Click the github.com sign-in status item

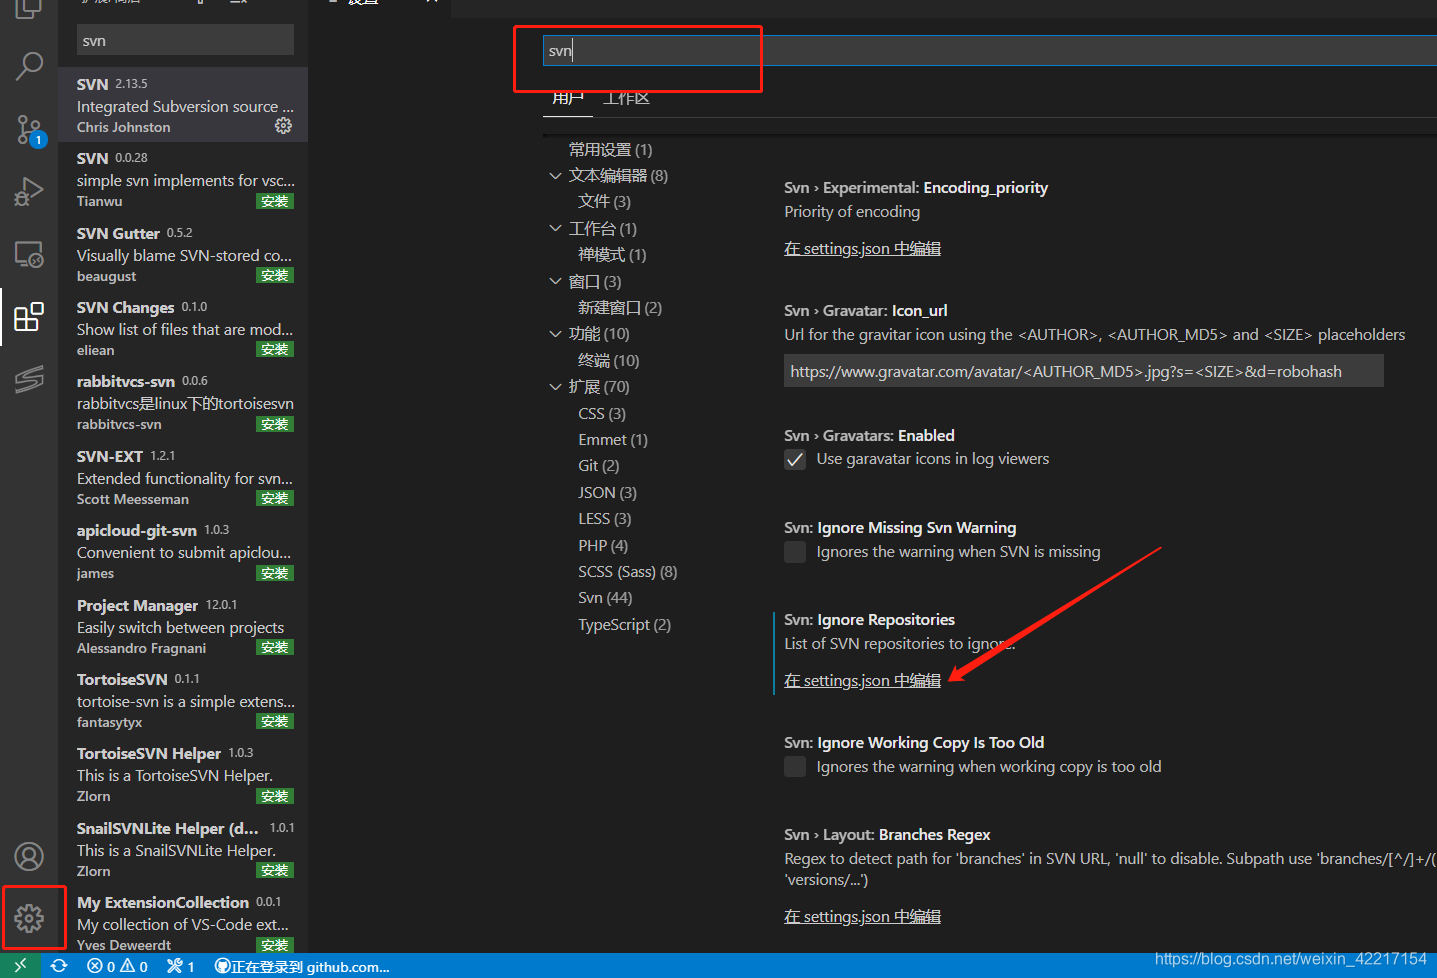302,966
